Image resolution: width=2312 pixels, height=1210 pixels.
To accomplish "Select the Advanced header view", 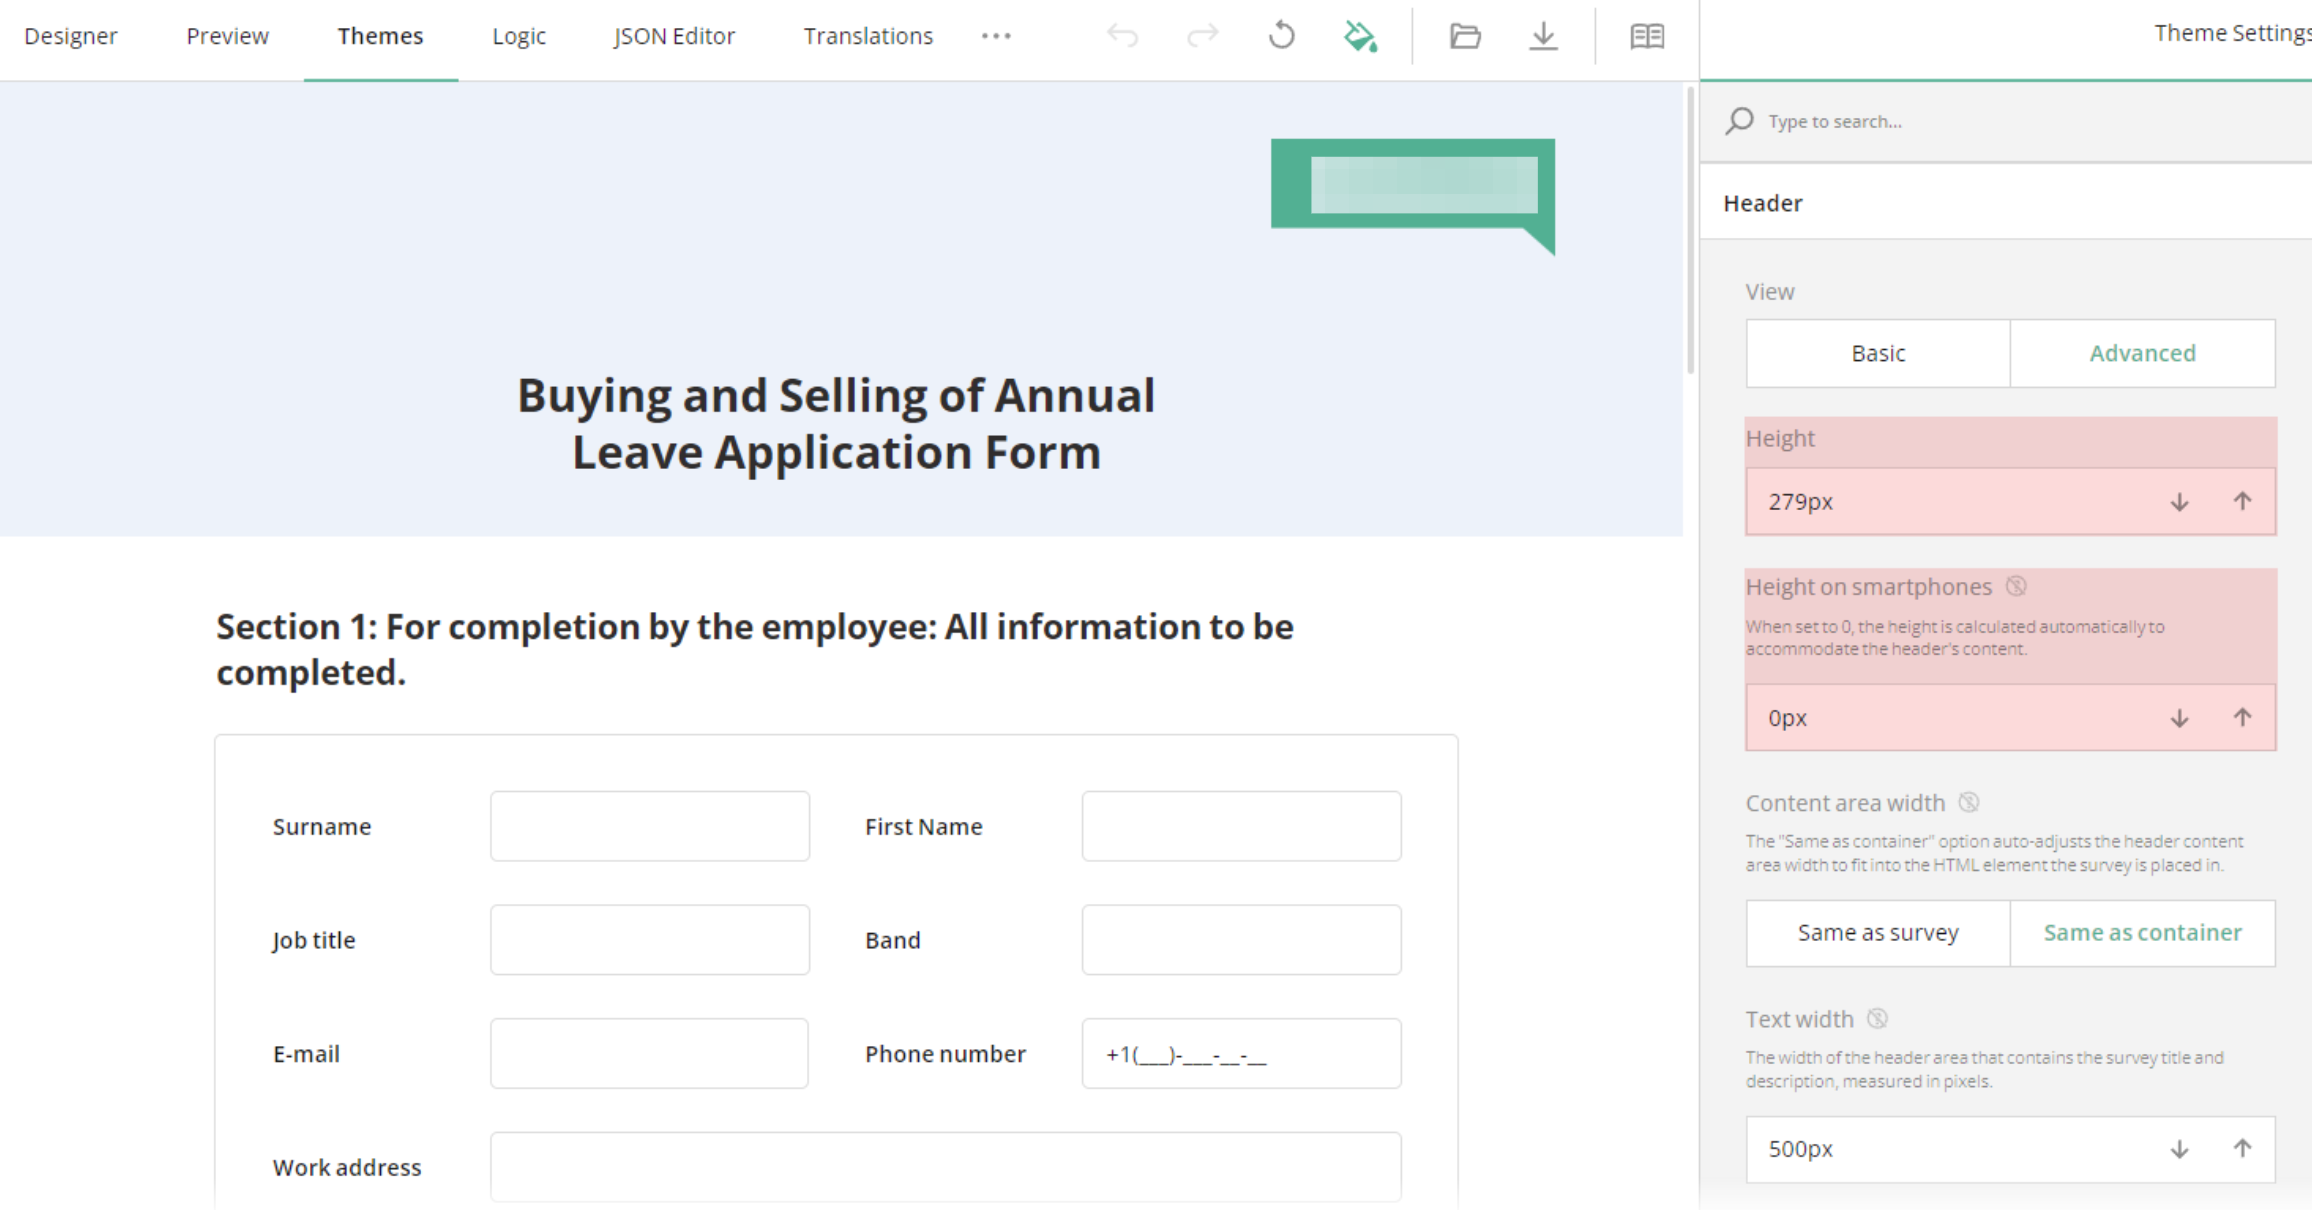I will point(2142,353).
